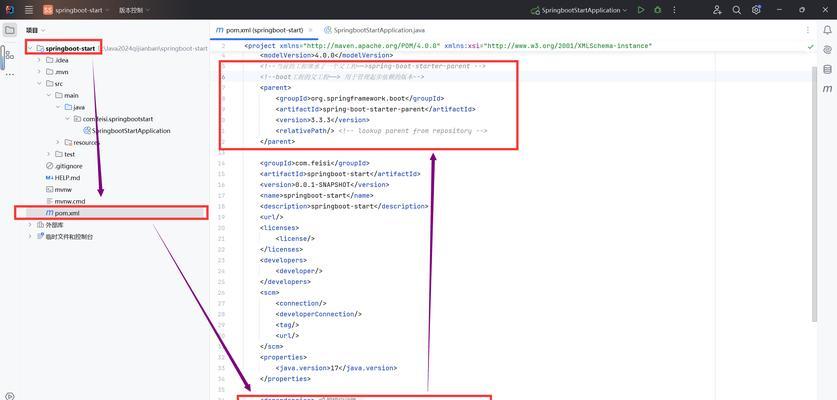Screen dimensions: 837x400
Task: Expand the 临时文件和控制台 node
Action: [30, 237]
